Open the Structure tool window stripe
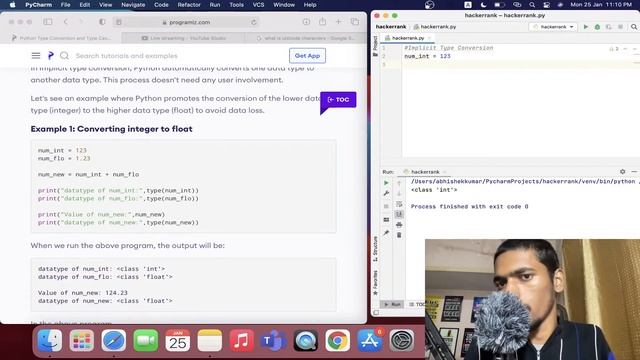Viewport: 640px width, 360px height. click(x=375, y=249)
